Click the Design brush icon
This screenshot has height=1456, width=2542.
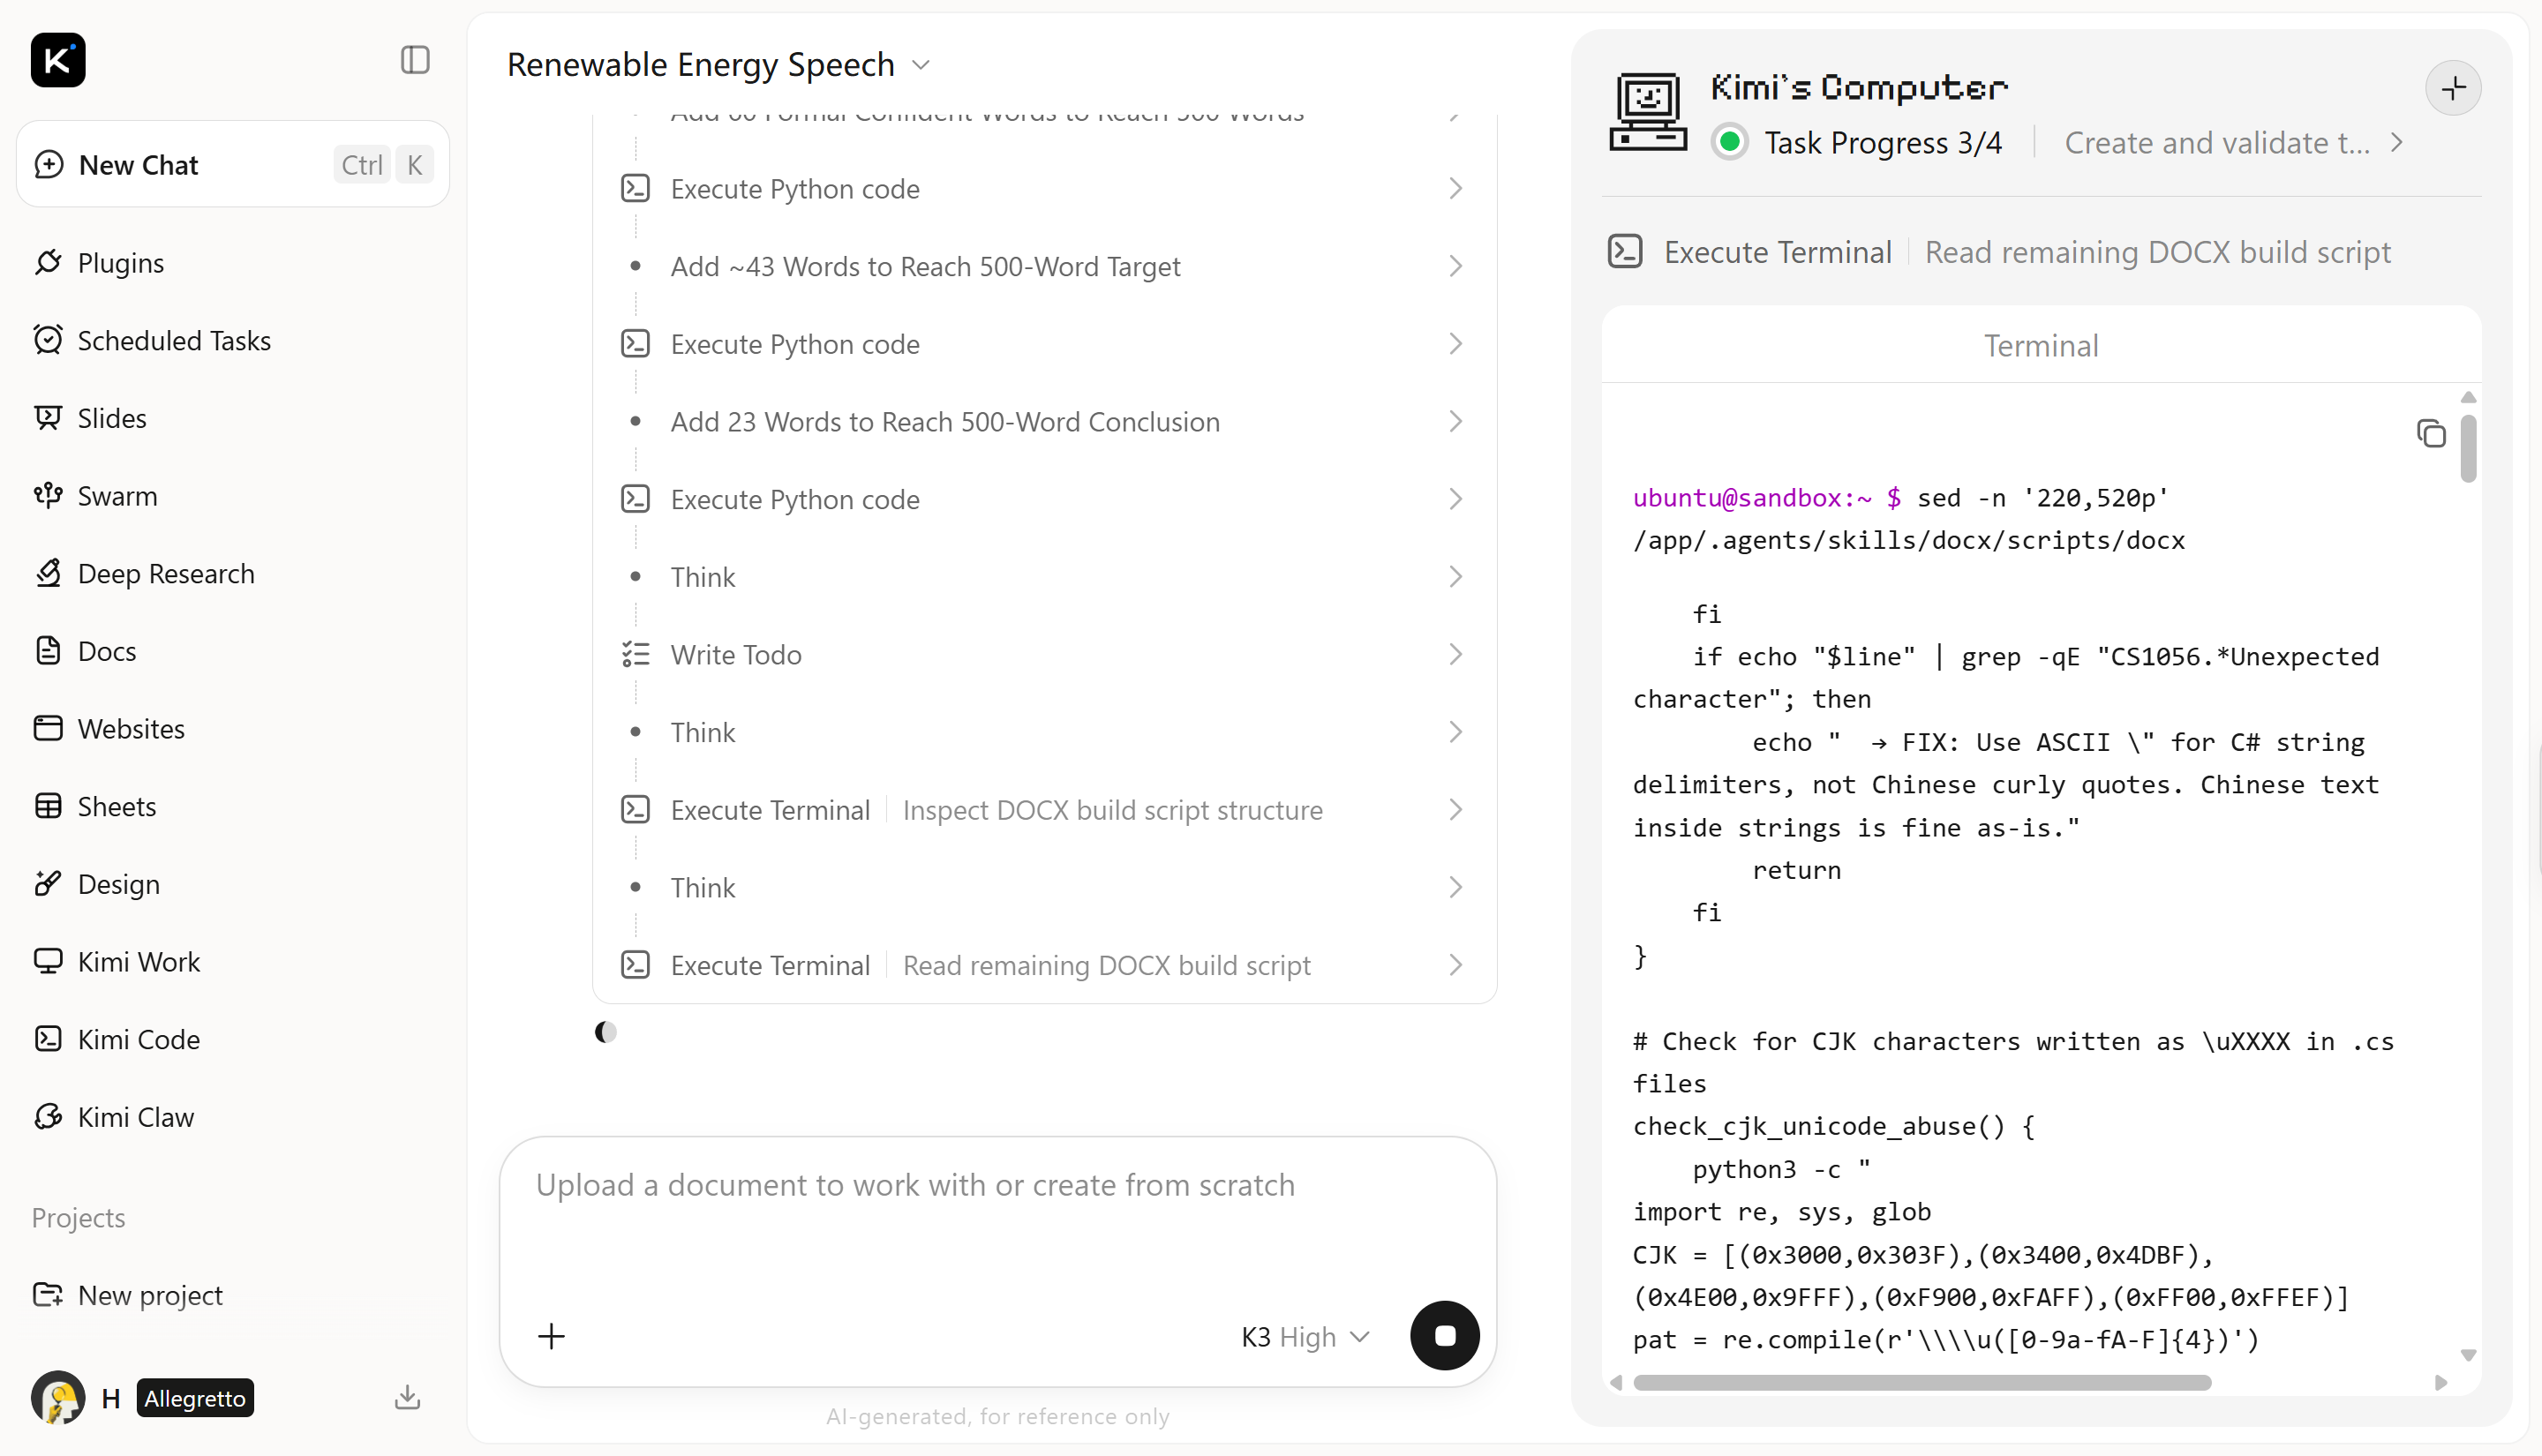pos(48,884)
